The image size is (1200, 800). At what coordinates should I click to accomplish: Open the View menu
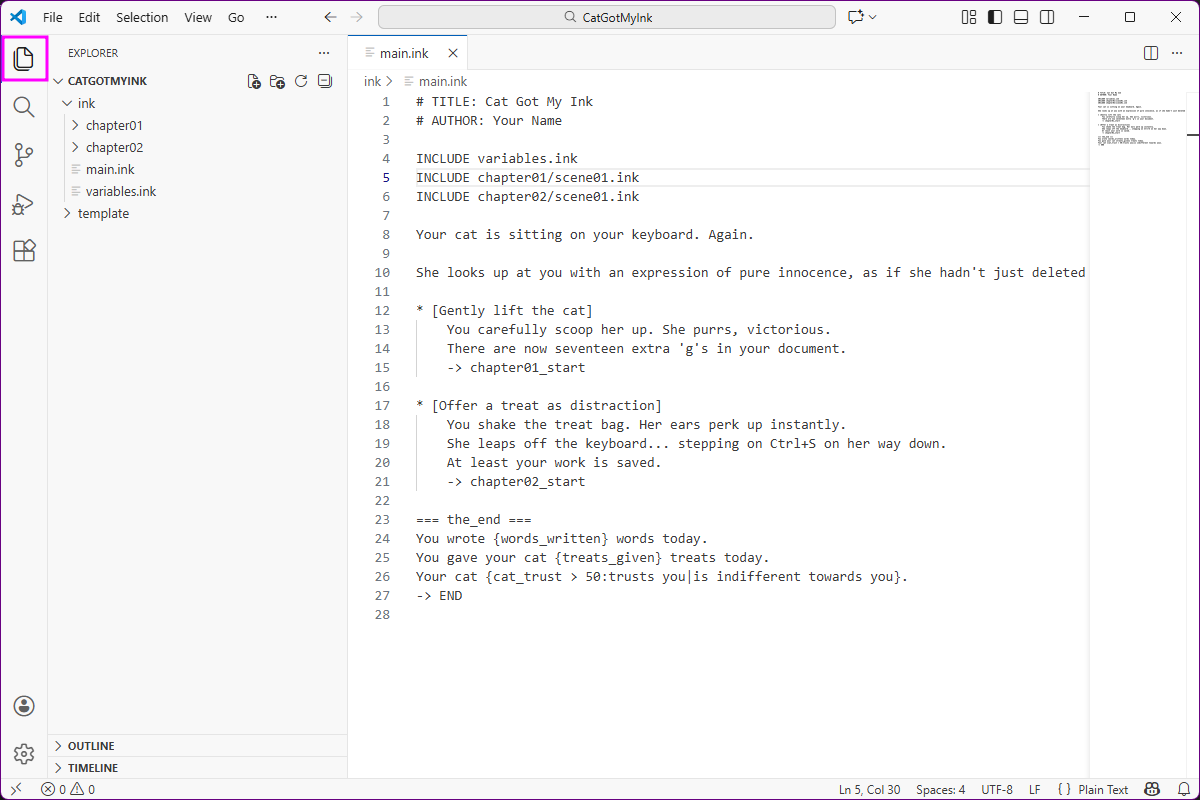point(197,17)
